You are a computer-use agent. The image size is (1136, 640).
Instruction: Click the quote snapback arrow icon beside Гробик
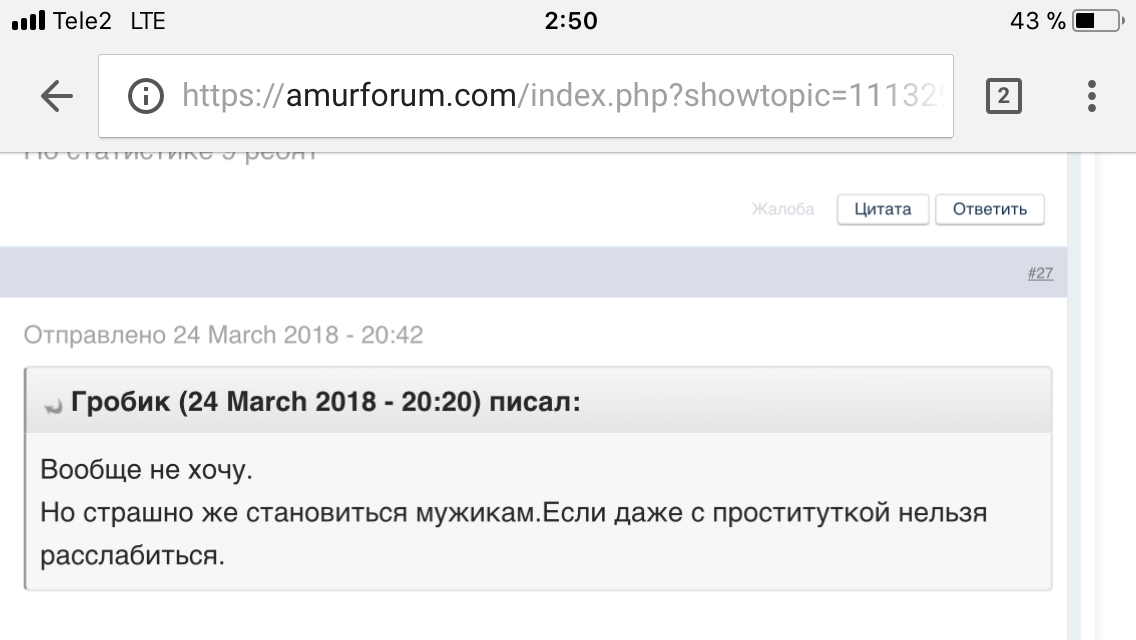point(54,406)
